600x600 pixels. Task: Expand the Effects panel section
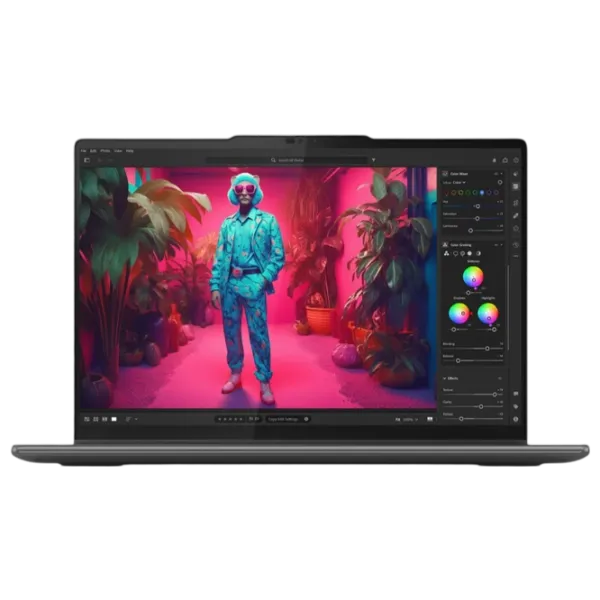[x=445, y=379]
